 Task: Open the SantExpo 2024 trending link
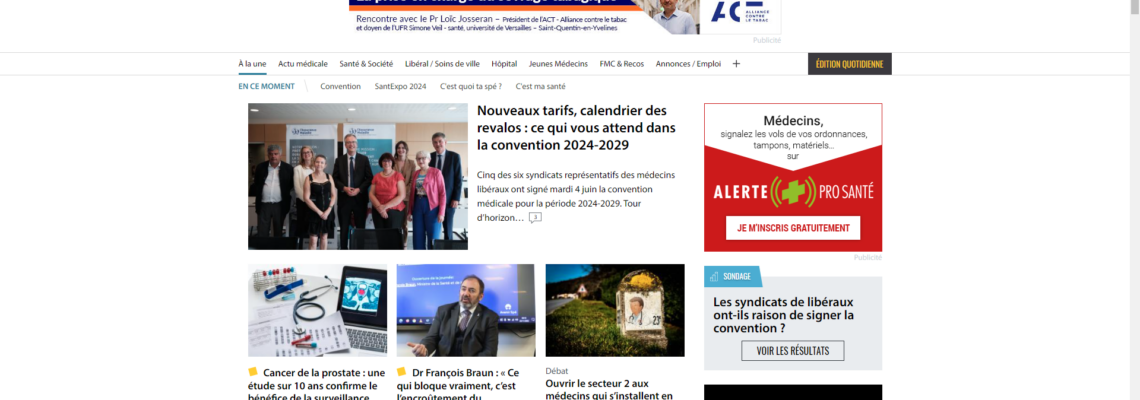click(401, 87)
